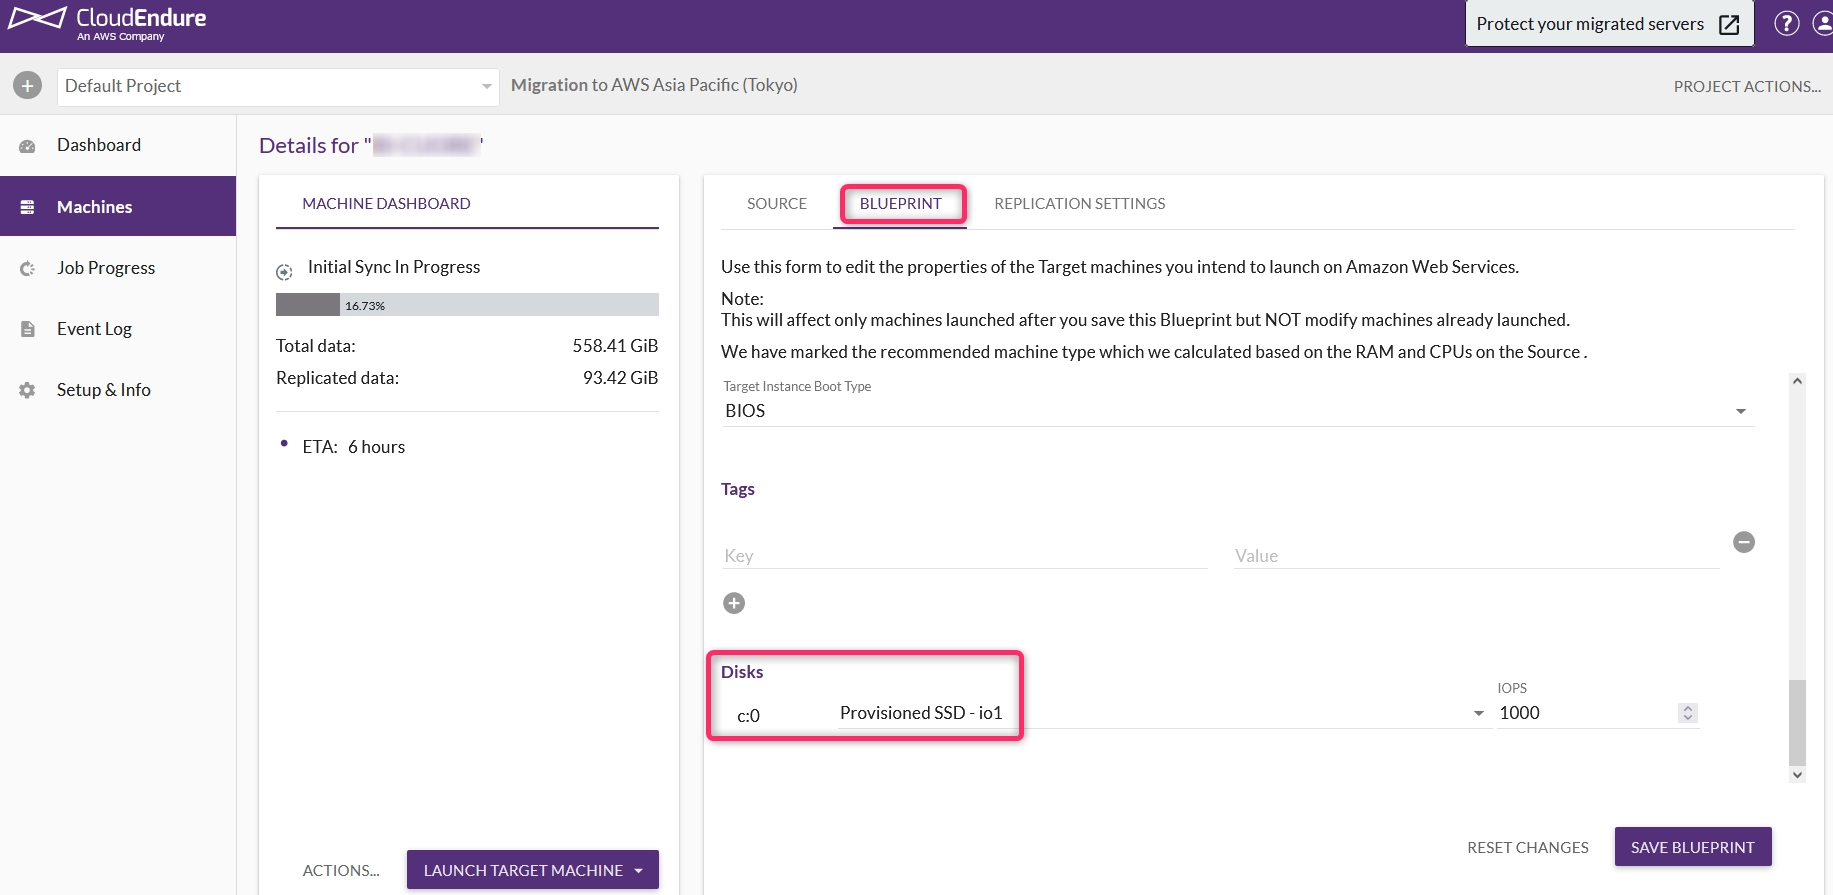Click the sync progress bar at 16.73%
The image size is (1833, 895).
[x=467, y=305]
